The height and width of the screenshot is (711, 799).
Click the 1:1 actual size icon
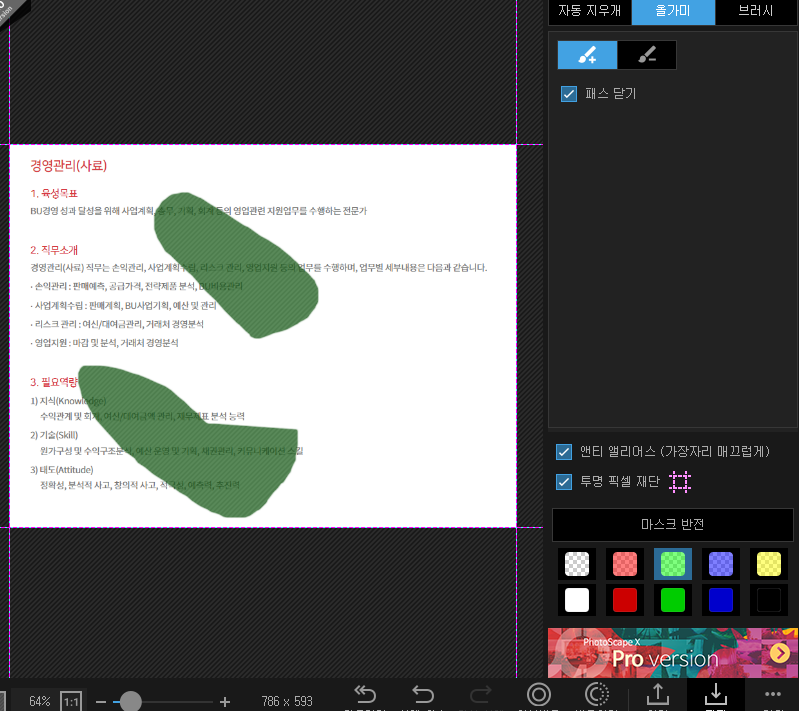coord(71,702)
